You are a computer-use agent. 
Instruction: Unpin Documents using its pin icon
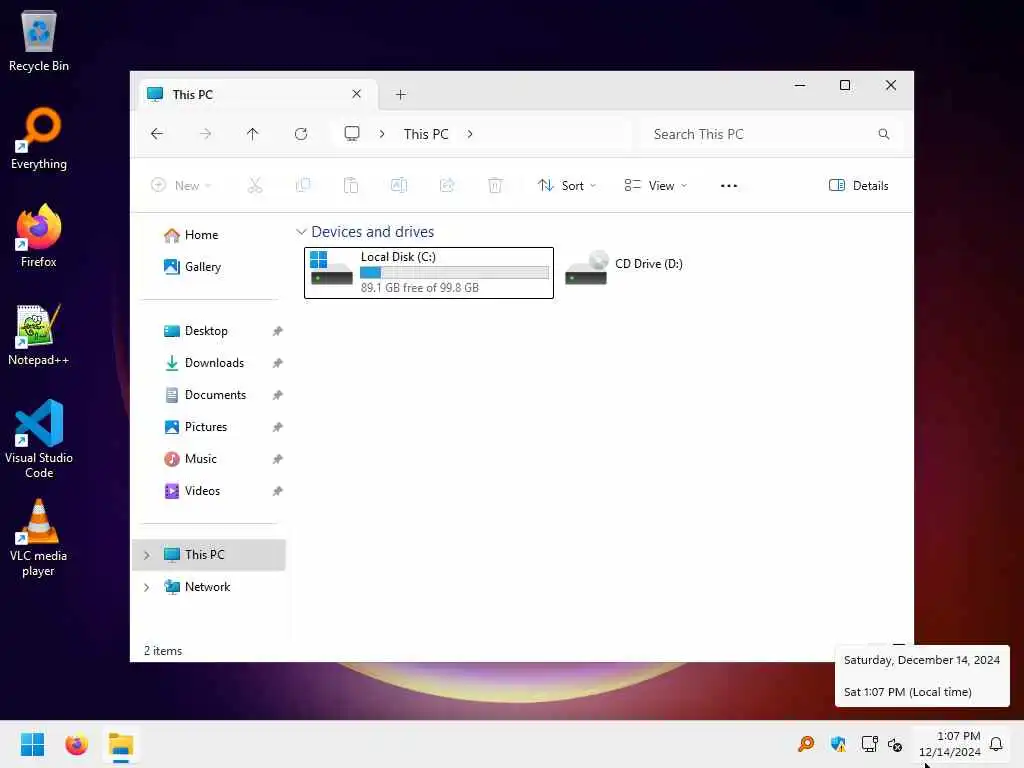click(x=278, y=395)
